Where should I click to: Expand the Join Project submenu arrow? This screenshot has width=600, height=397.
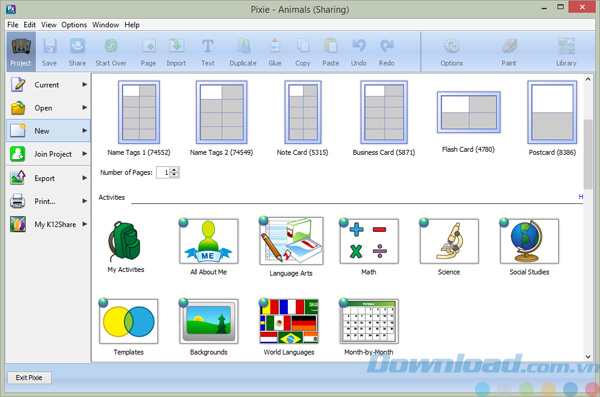pos(85,154)
